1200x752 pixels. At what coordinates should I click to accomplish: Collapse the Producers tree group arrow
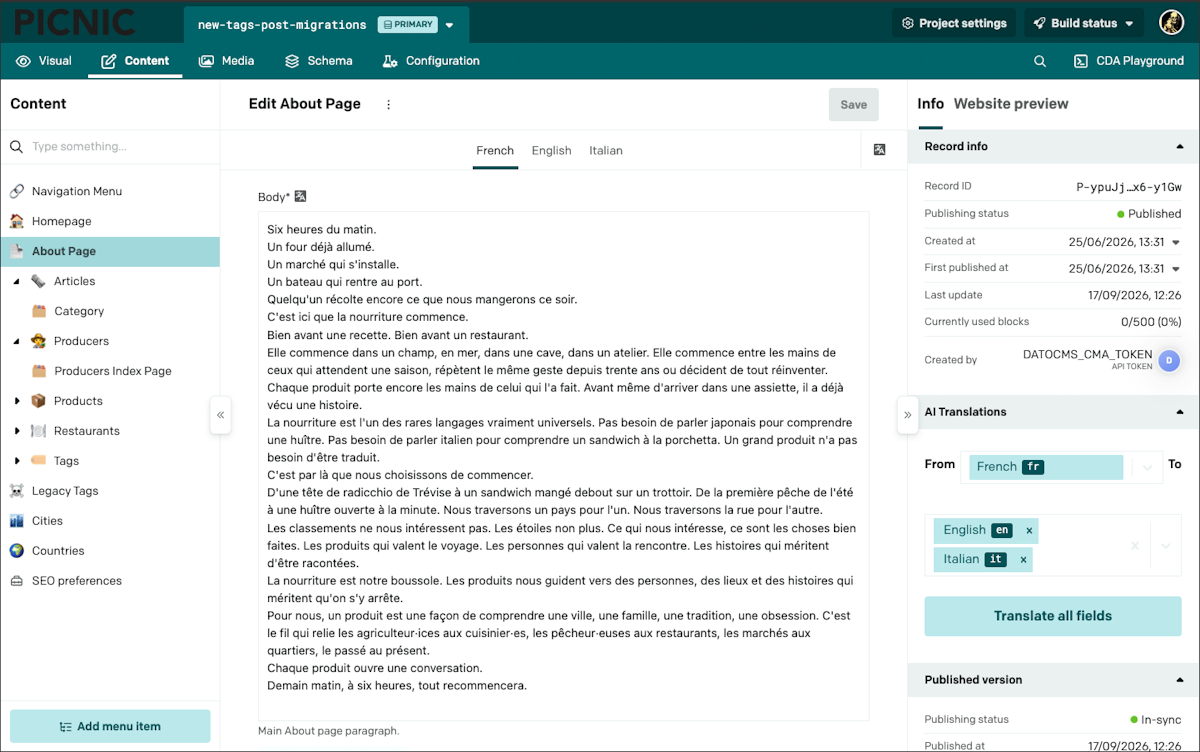16,341
